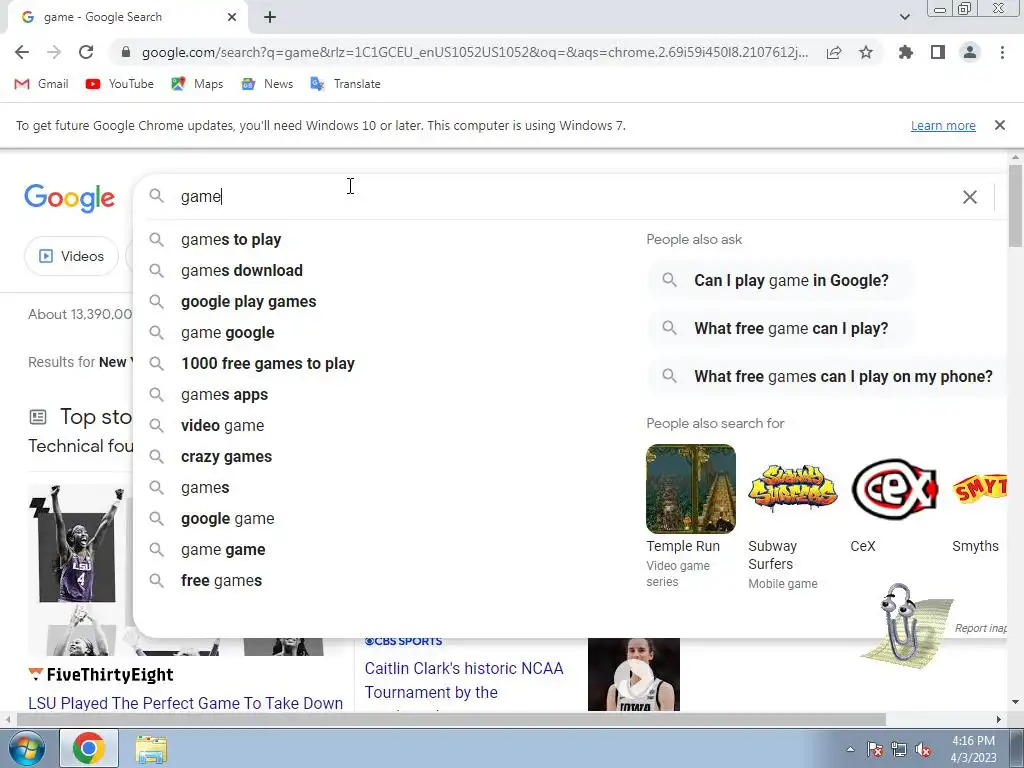1024x768 pixels.
Task: Click the Report inappropriate predictions link
Action: (x=980, y=628)
